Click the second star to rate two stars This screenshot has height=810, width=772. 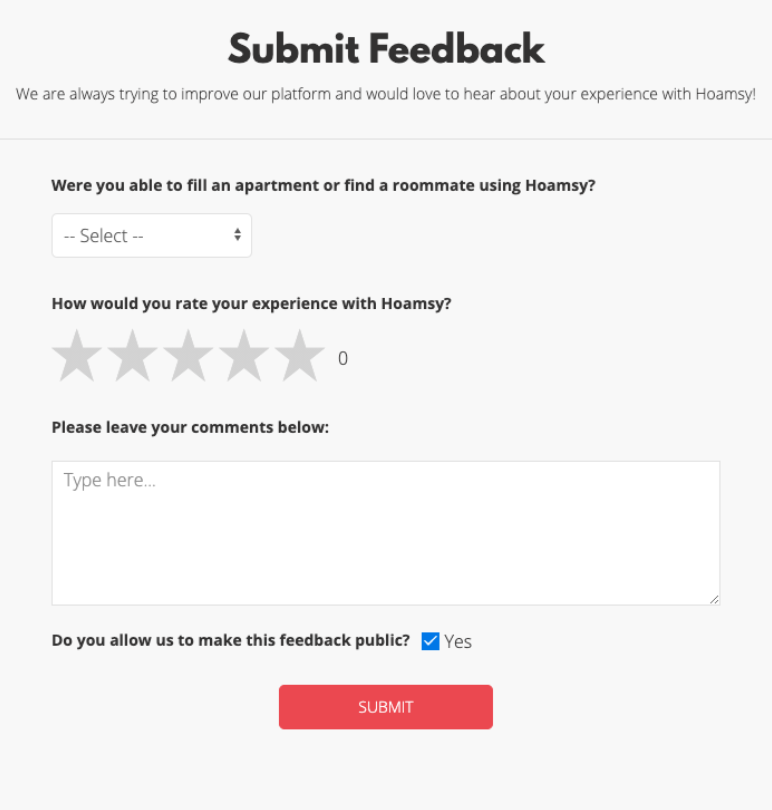133,354
